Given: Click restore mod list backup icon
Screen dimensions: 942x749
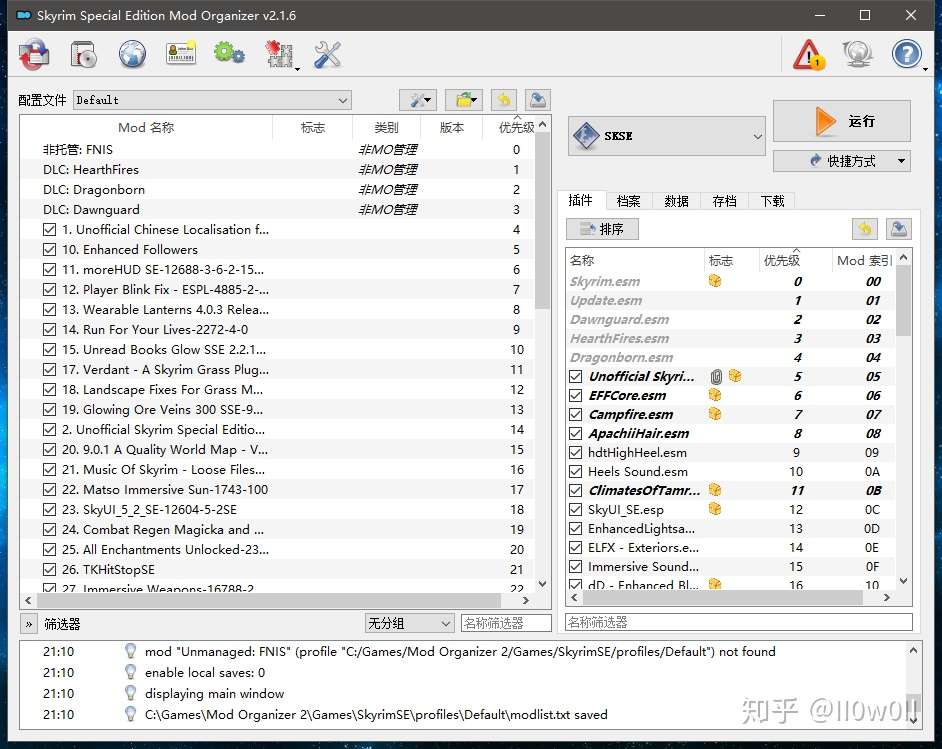Looking at the screenshot, I should tap(504, 100).
